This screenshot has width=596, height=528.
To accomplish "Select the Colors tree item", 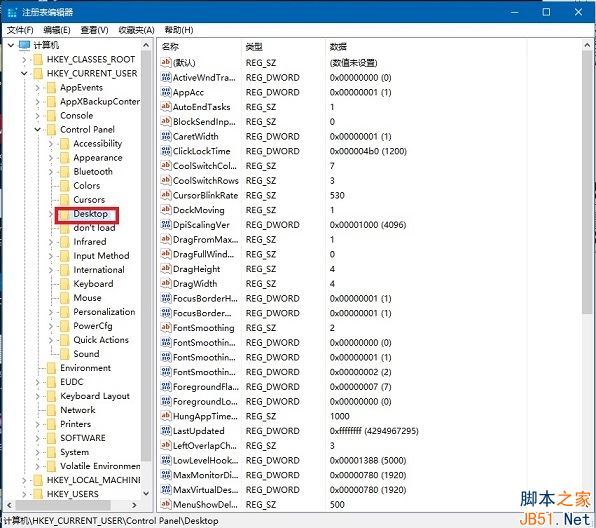I will click(x=87, y=186).
